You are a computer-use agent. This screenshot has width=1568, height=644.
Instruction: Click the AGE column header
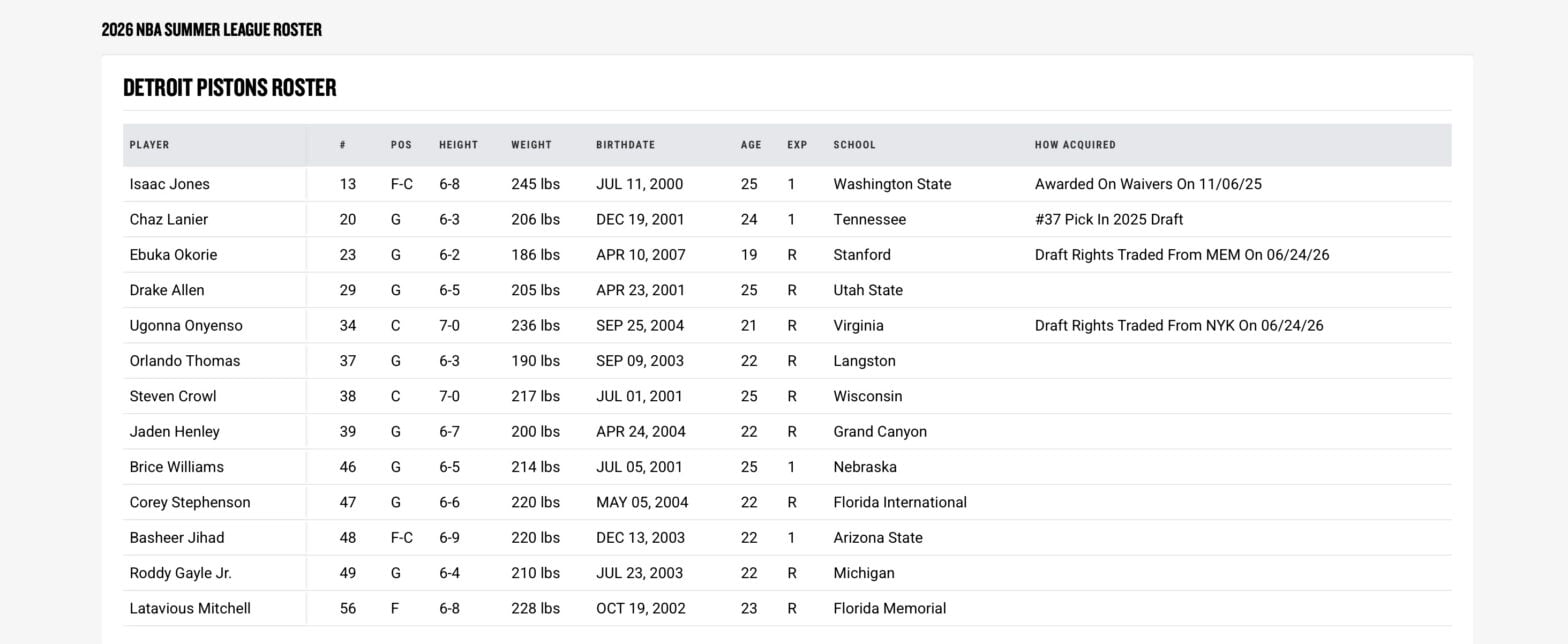(x=751, y=145)
